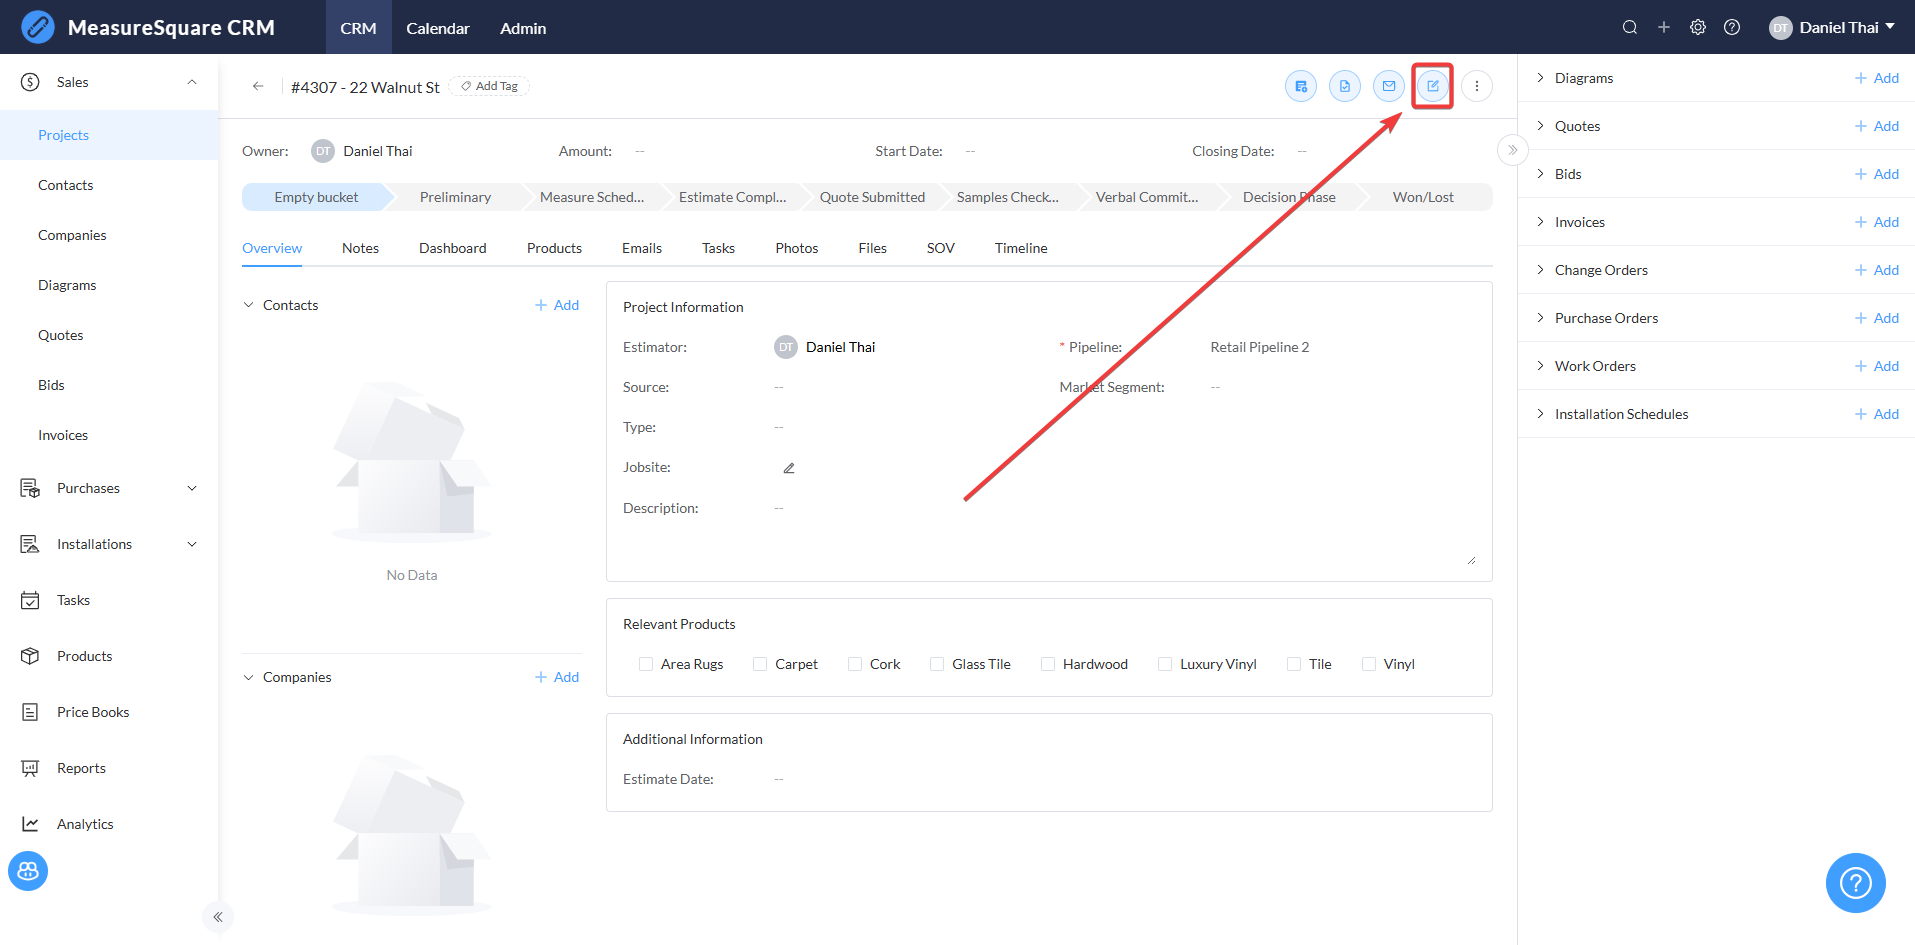Open the three-dot more options menu
1915x945 pixels.
1477,86
